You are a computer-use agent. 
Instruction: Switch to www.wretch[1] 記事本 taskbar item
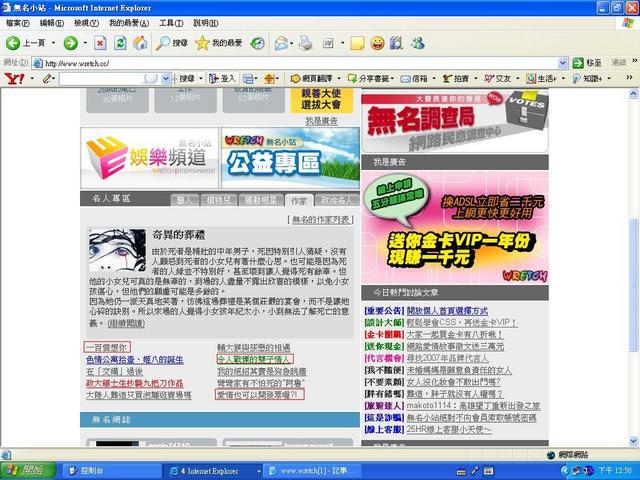[x=312, y=471]
